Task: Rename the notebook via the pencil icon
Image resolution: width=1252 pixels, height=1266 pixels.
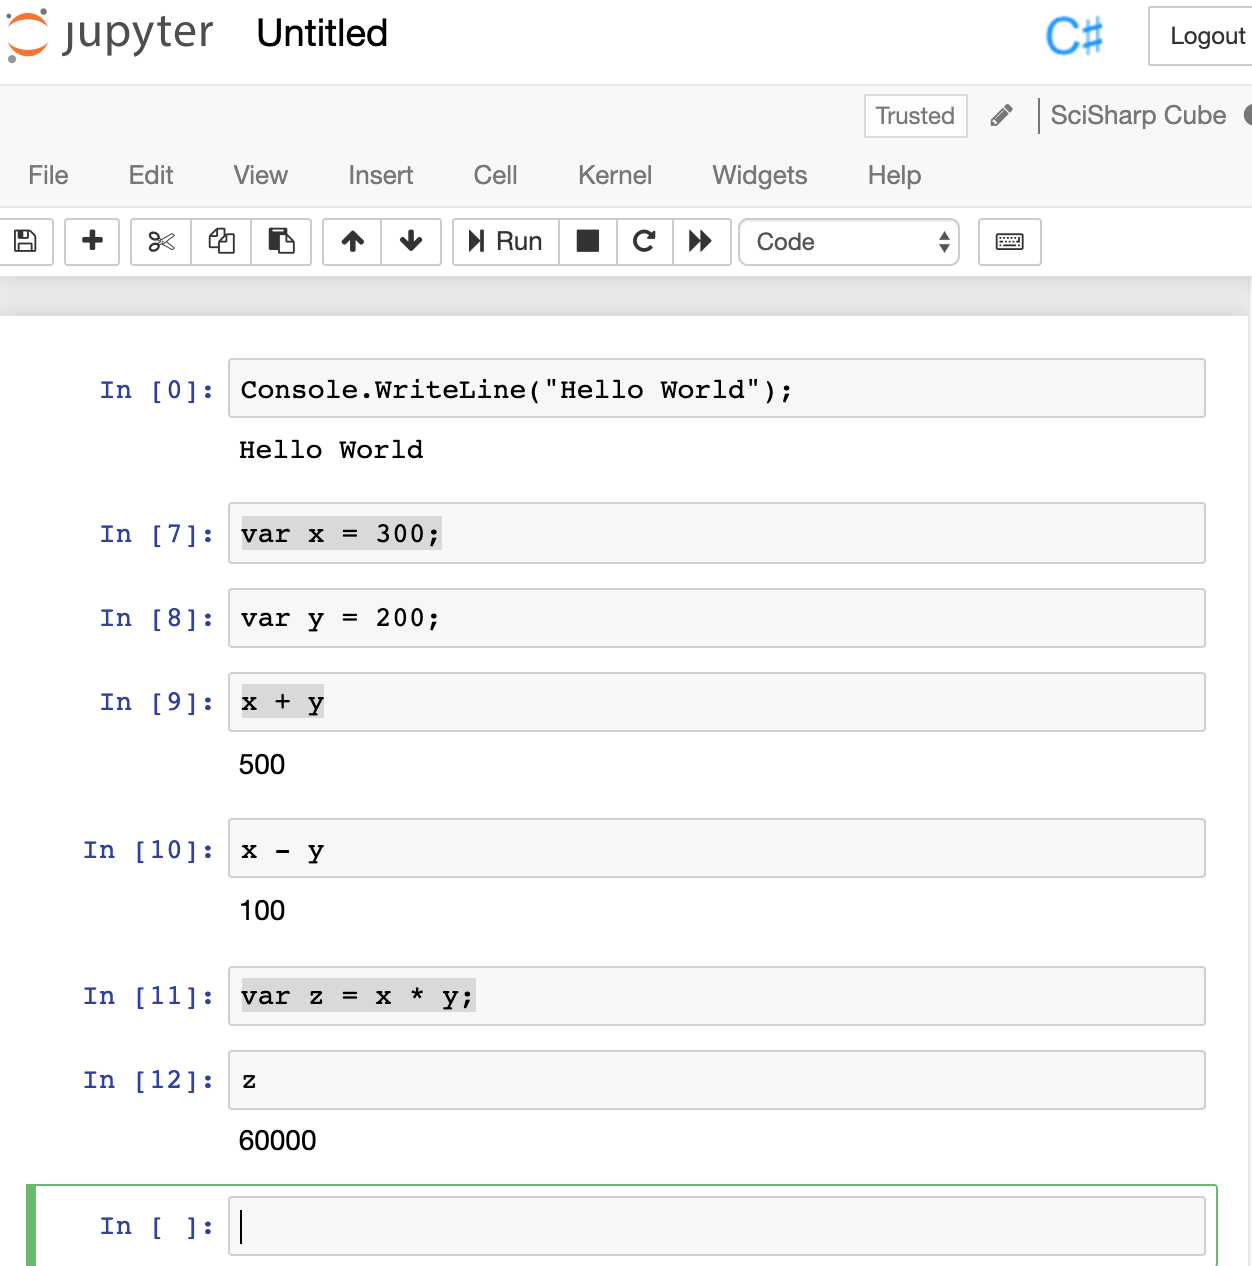Action: coord(1000,116)
